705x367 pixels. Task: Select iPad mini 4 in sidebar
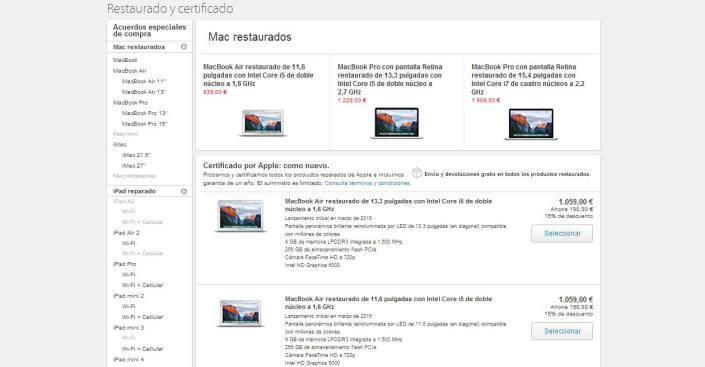coord(129,359)
